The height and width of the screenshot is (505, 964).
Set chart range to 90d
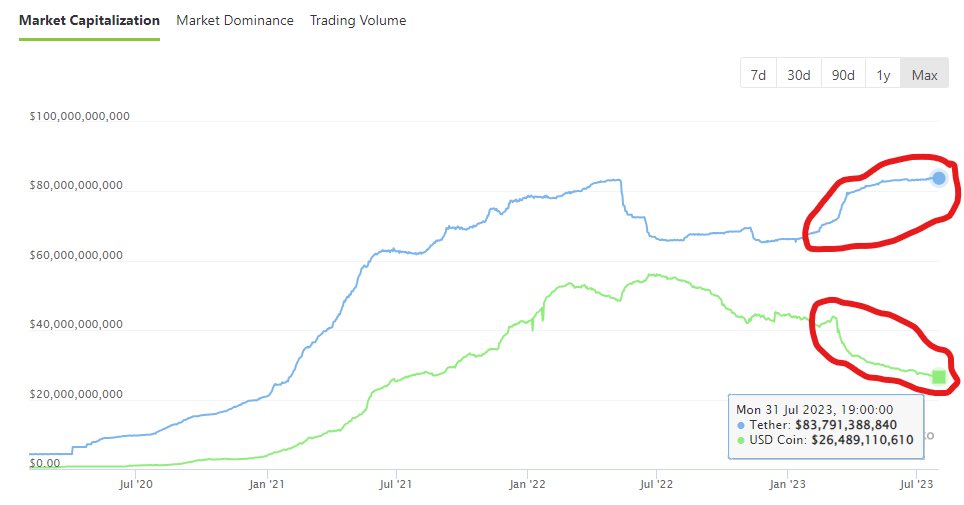click(843, 74)
